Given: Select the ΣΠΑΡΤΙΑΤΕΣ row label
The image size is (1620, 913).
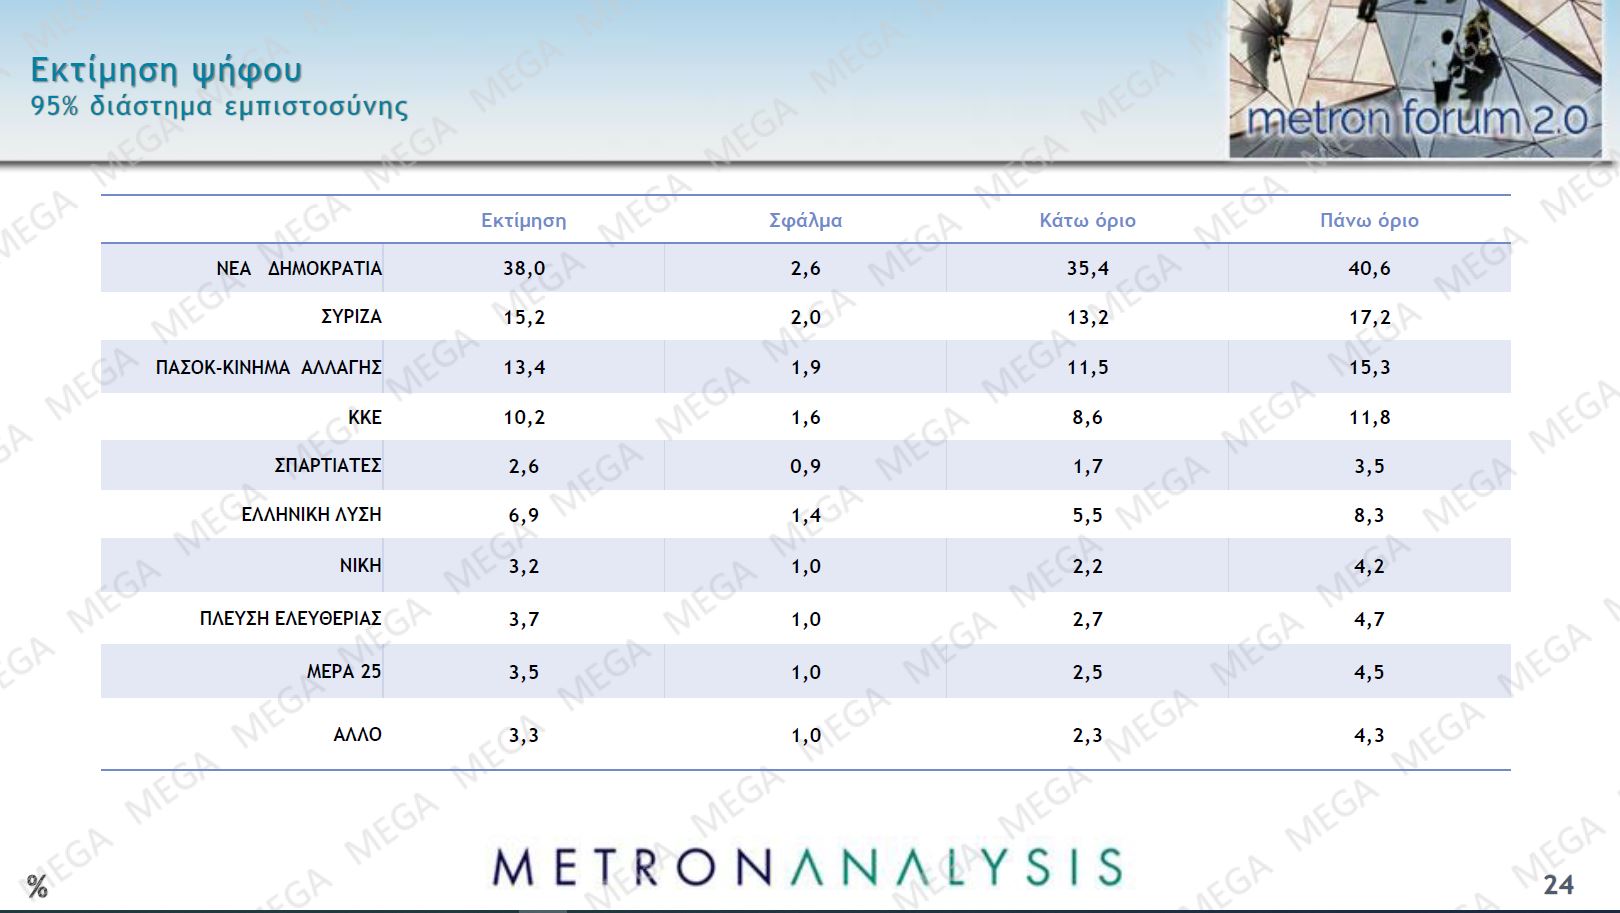Looking at the screenshot, I should (328, 465).
